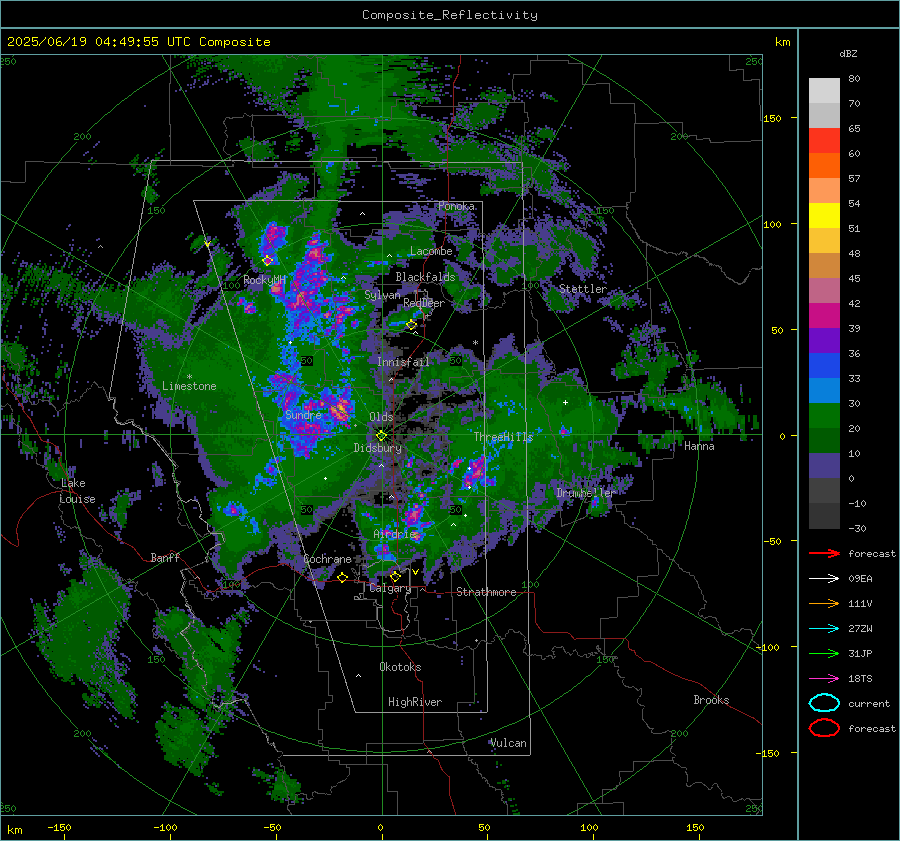The width and height of the screenshot is (900, 841).
Task: Select the green 30 dBZ color swatch
Action: 824,415
